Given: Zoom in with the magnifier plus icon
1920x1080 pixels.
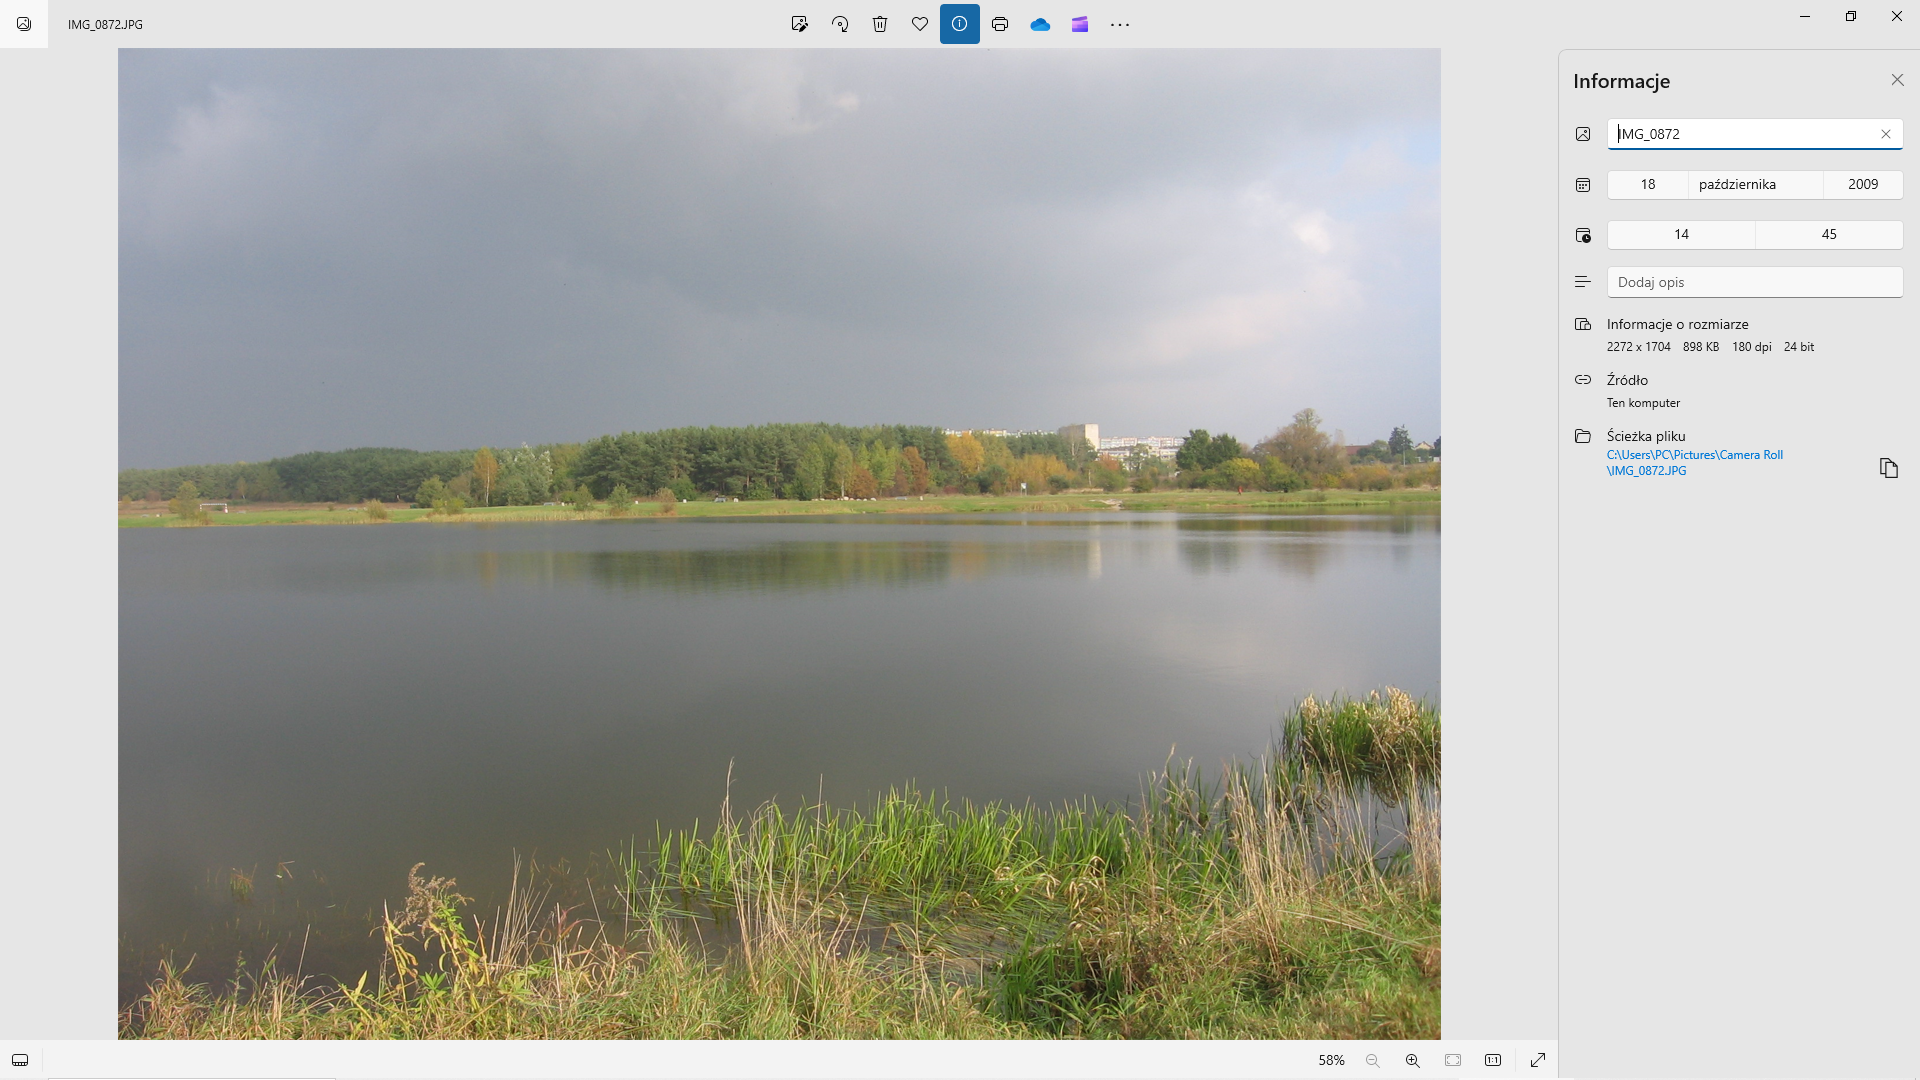Looking at the screenshot, I should (x=1412, y=1060).
